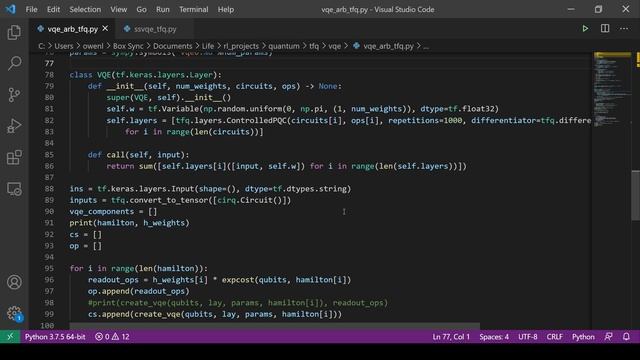
Task: Click vqe breadcrumb segment
Action: click(335, 46)
